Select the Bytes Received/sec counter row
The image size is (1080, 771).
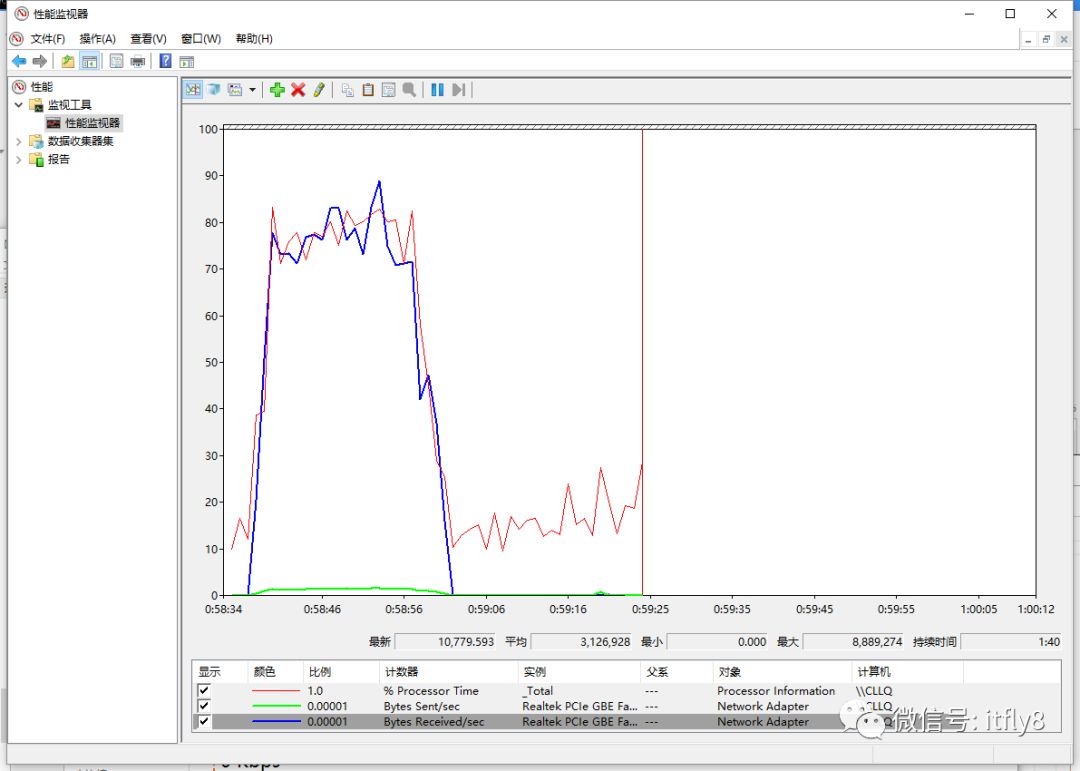pyautogui.click(x=626, y=721)
